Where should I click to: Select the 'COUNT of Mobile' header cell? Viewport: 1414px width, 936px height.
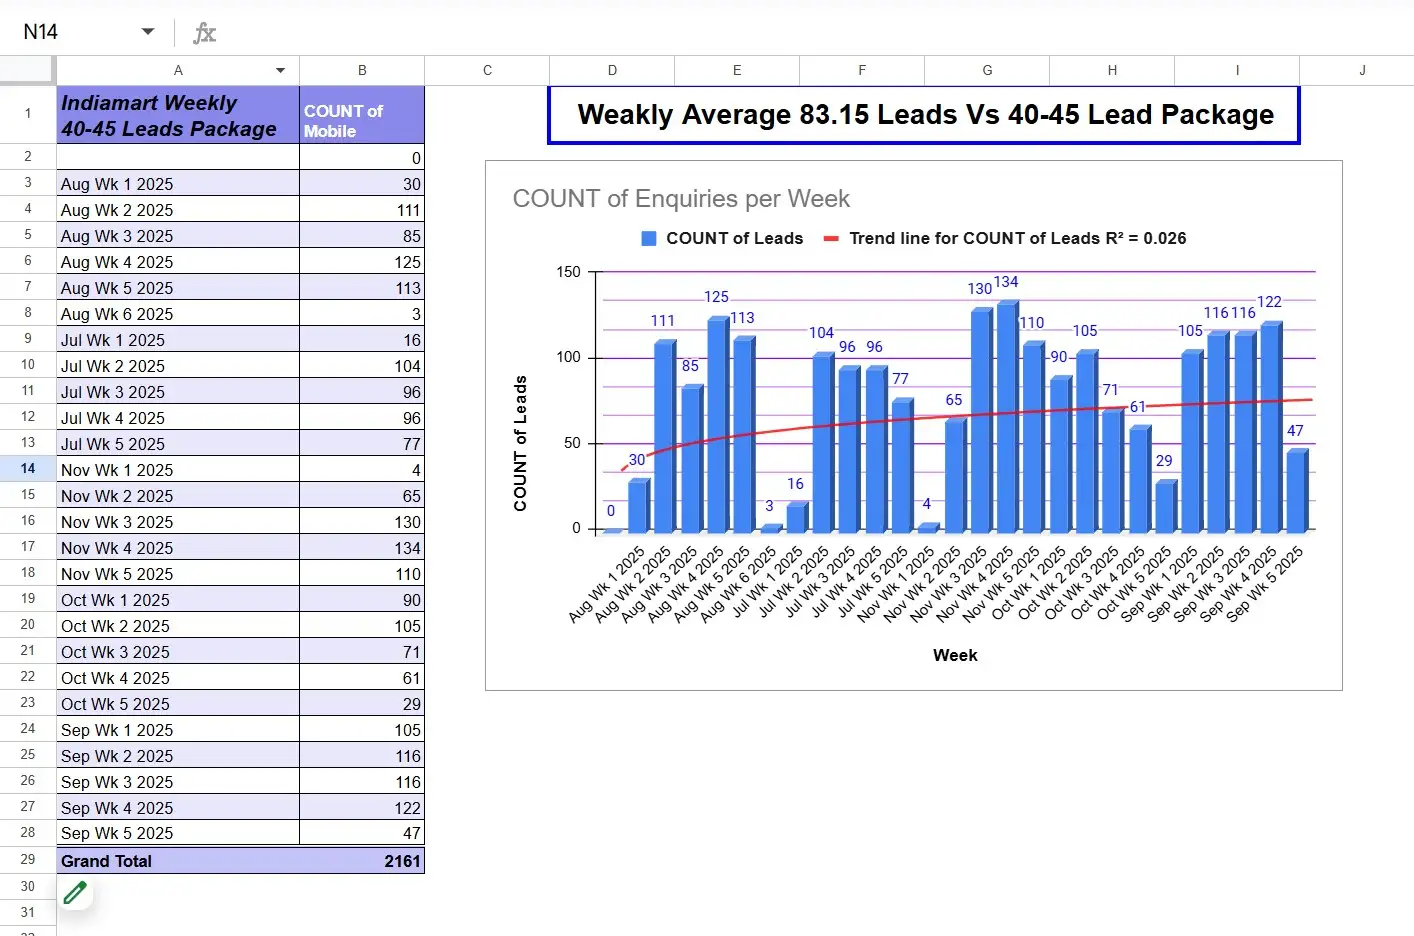pyautogui.click(x=362, y=115)
